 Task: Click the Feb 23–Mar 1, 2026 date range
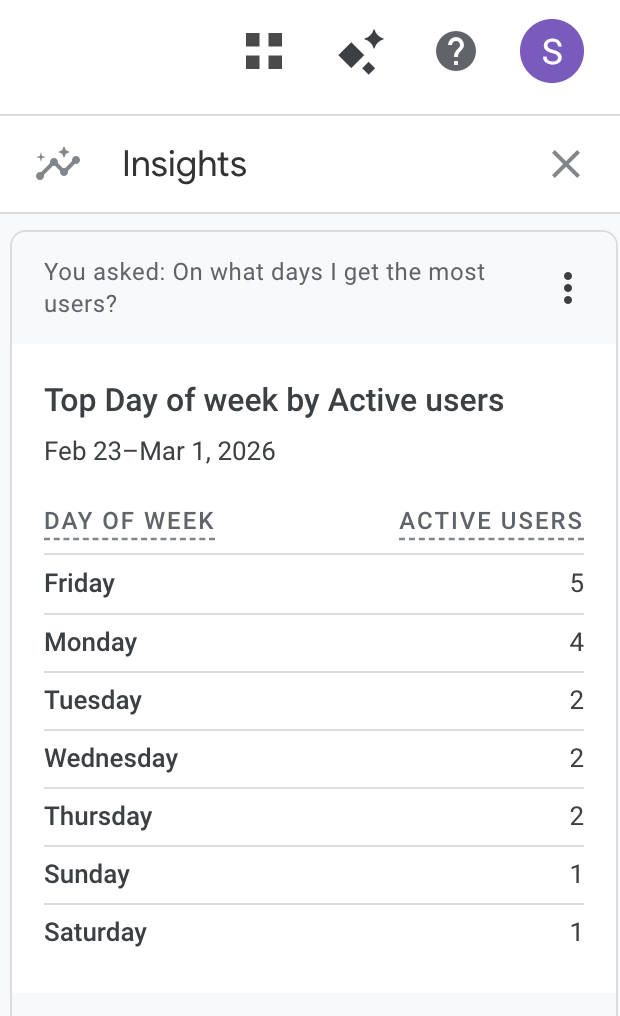[x=160, y=451]
